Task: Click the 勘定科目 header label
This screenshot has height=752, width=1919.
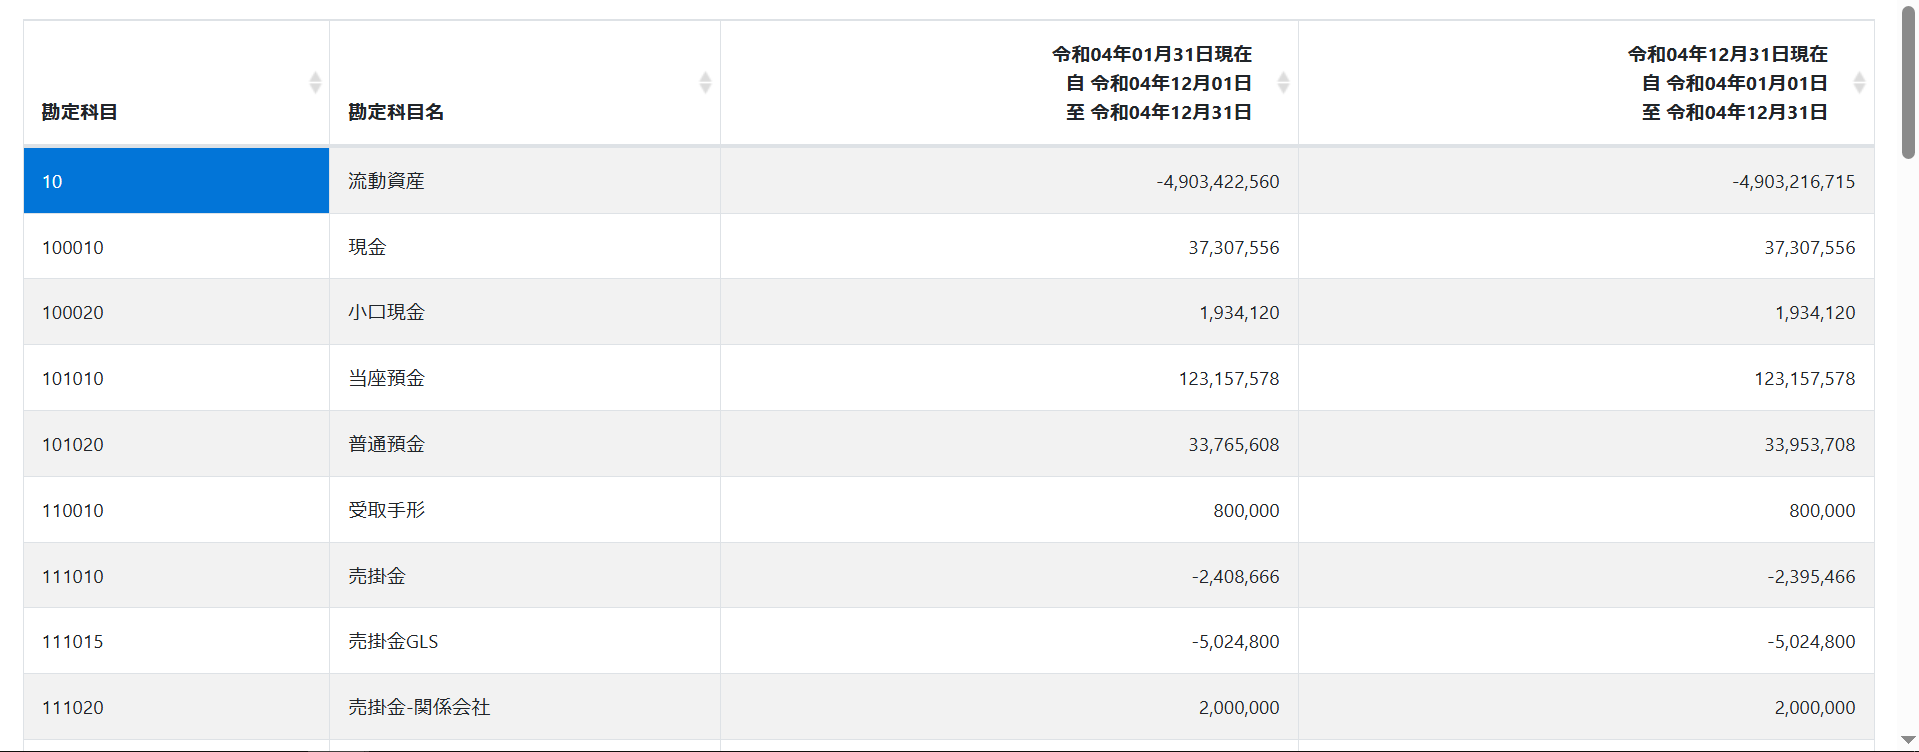Action: point(80,112)
